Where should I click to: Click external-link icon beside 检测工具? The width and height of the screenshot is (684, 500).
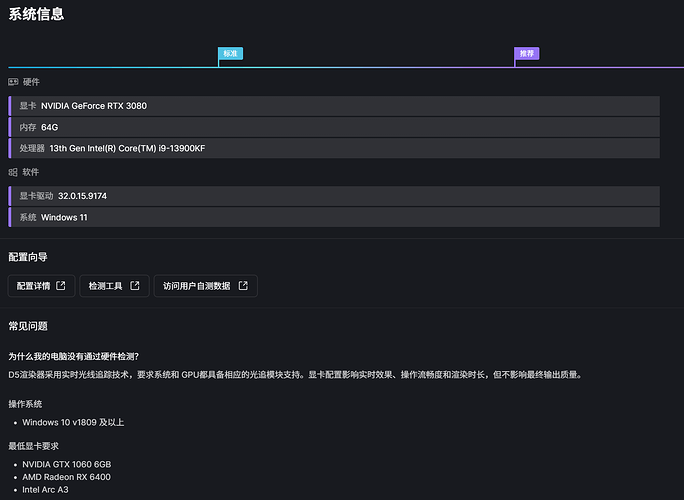point(135,286)
